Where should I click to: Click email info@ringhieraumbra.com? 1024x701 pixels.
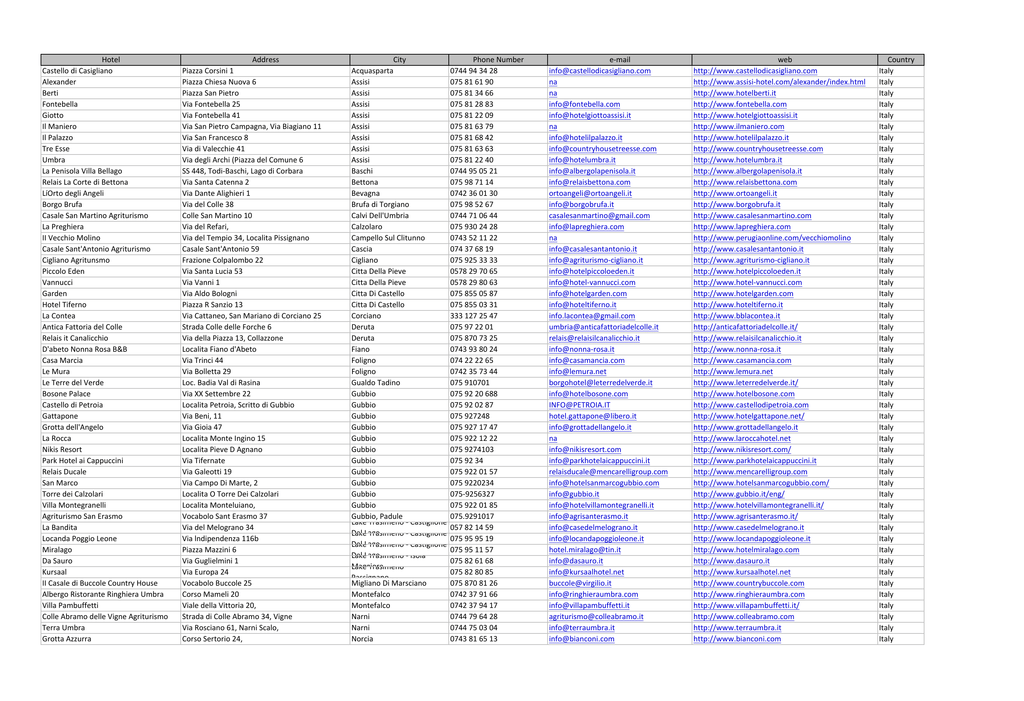coord(594,594)
